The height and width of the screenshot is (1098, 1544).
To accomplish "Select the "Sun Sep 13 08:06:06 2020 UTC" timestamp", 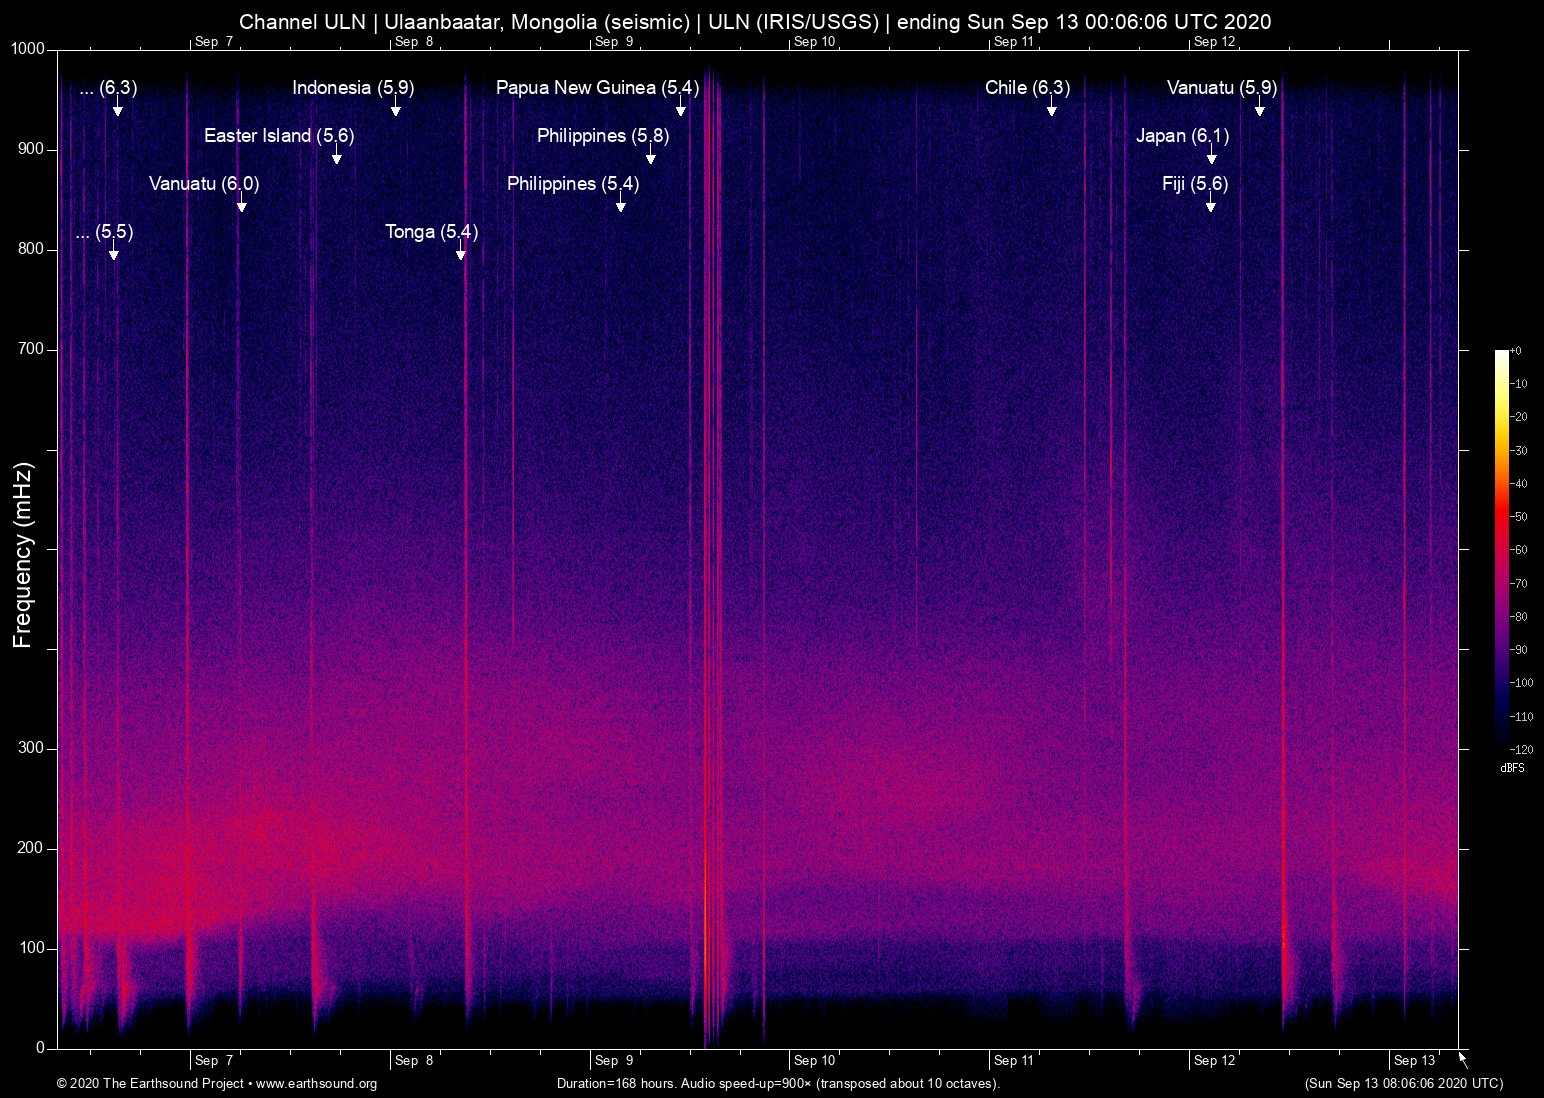I will click(1404, 1084).
